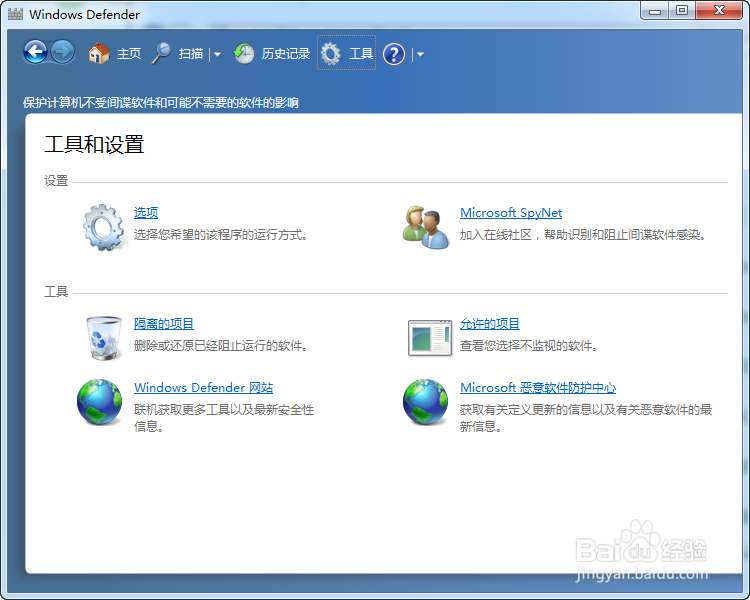Click the forward navigation arrow
This screenshot has height=600, width=750.
63,52
